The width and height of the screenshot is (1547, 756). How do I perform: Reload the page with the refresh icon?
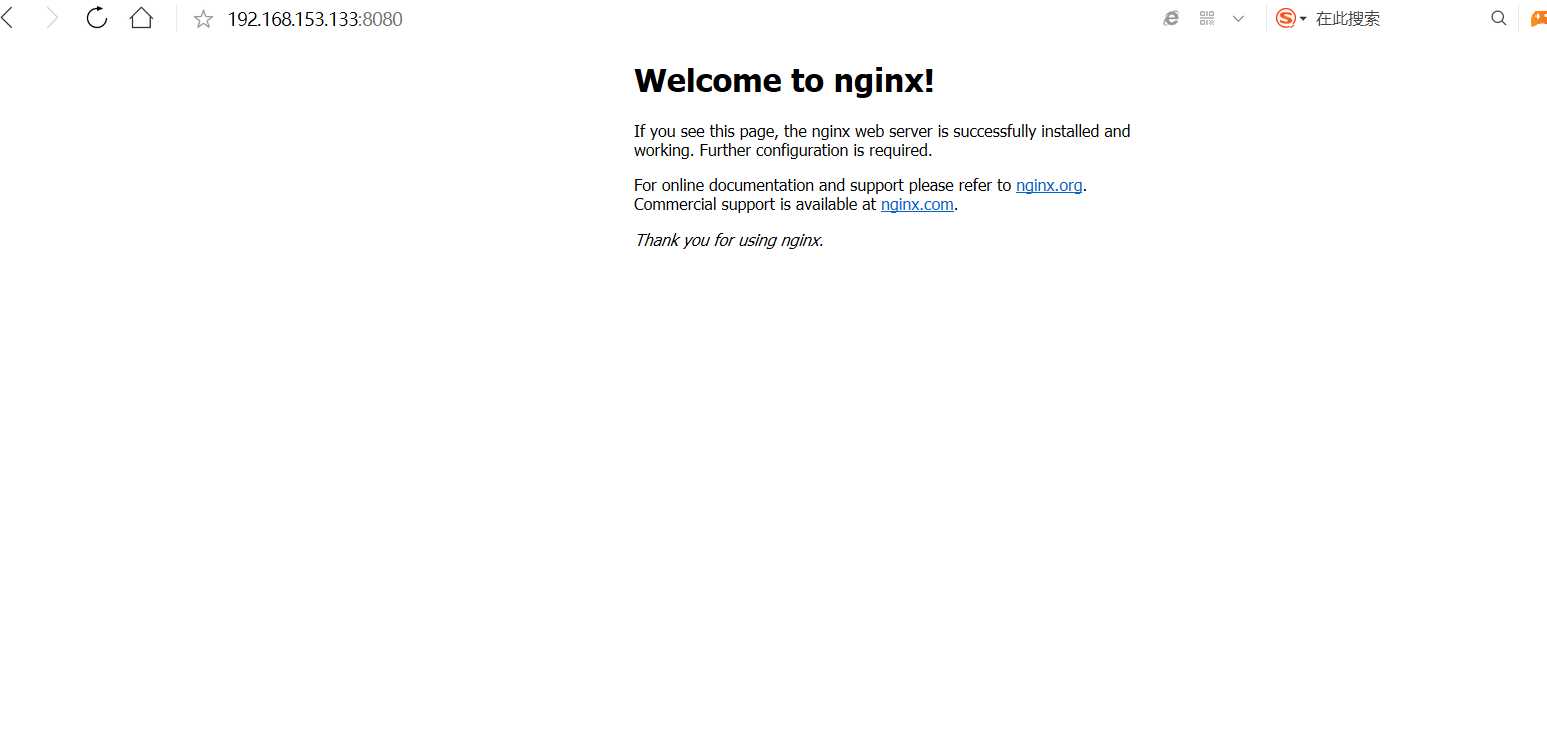tap(97, 18)
